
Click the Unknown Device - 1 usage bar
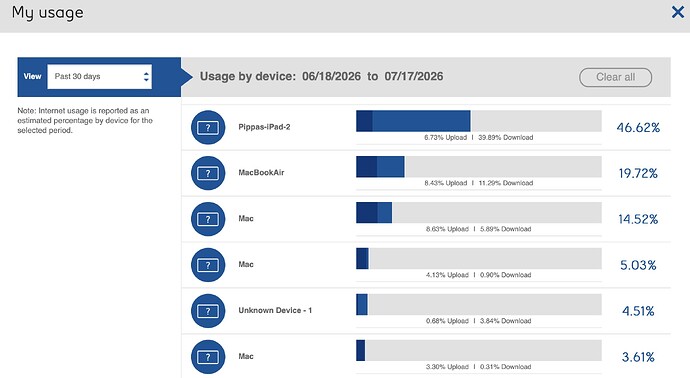479,305
